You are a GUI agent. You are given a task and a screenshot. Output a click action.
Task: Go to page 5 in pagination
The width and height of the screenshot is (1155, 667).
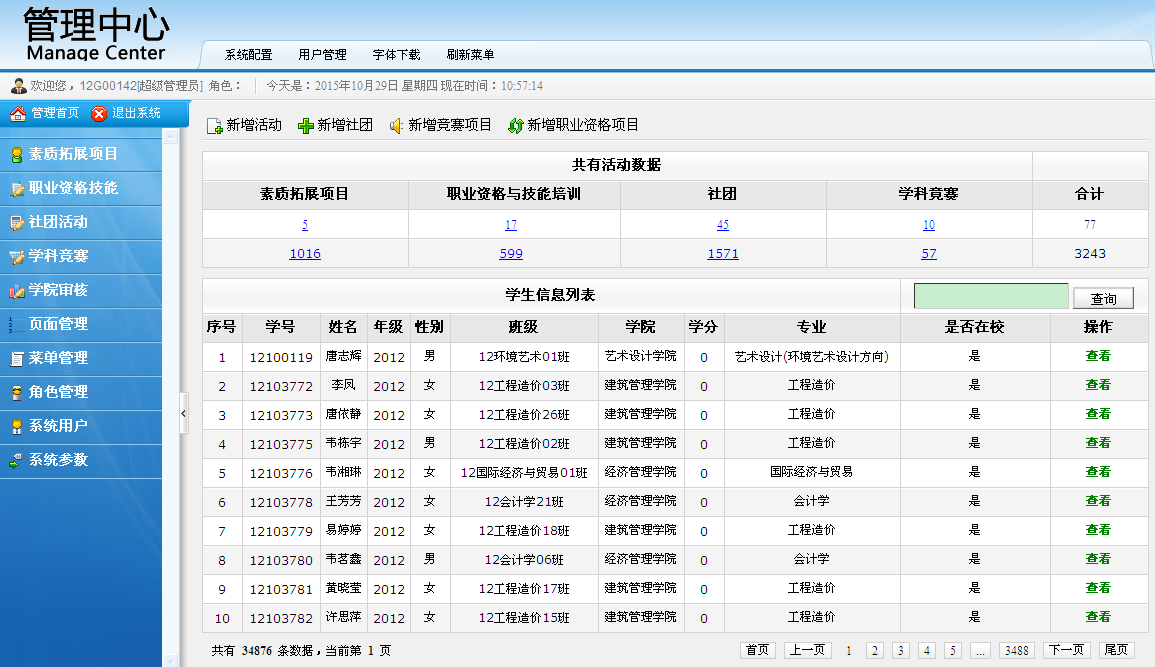(x=952, y=651)
